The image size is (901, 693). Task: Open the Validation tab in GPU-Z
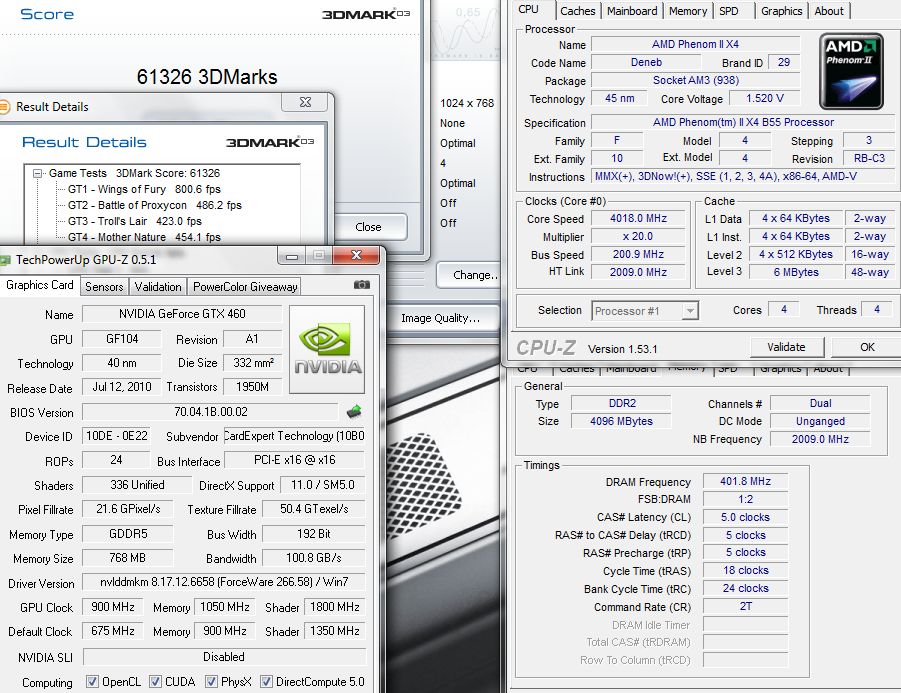coord(158,286)
